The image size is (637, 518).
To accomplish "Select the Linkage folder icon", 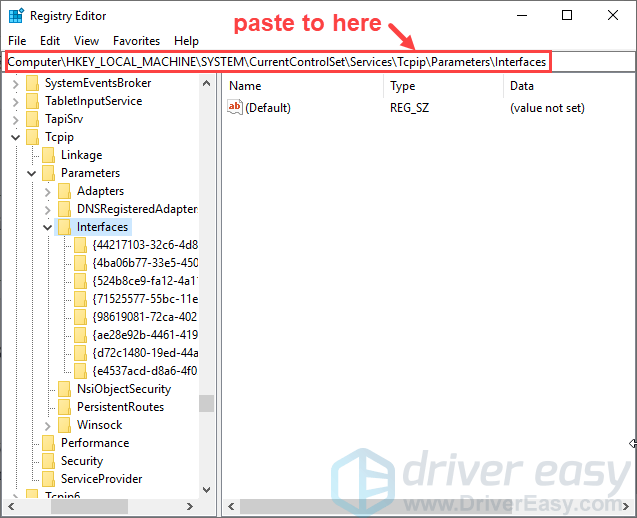I will coord(48,155).
